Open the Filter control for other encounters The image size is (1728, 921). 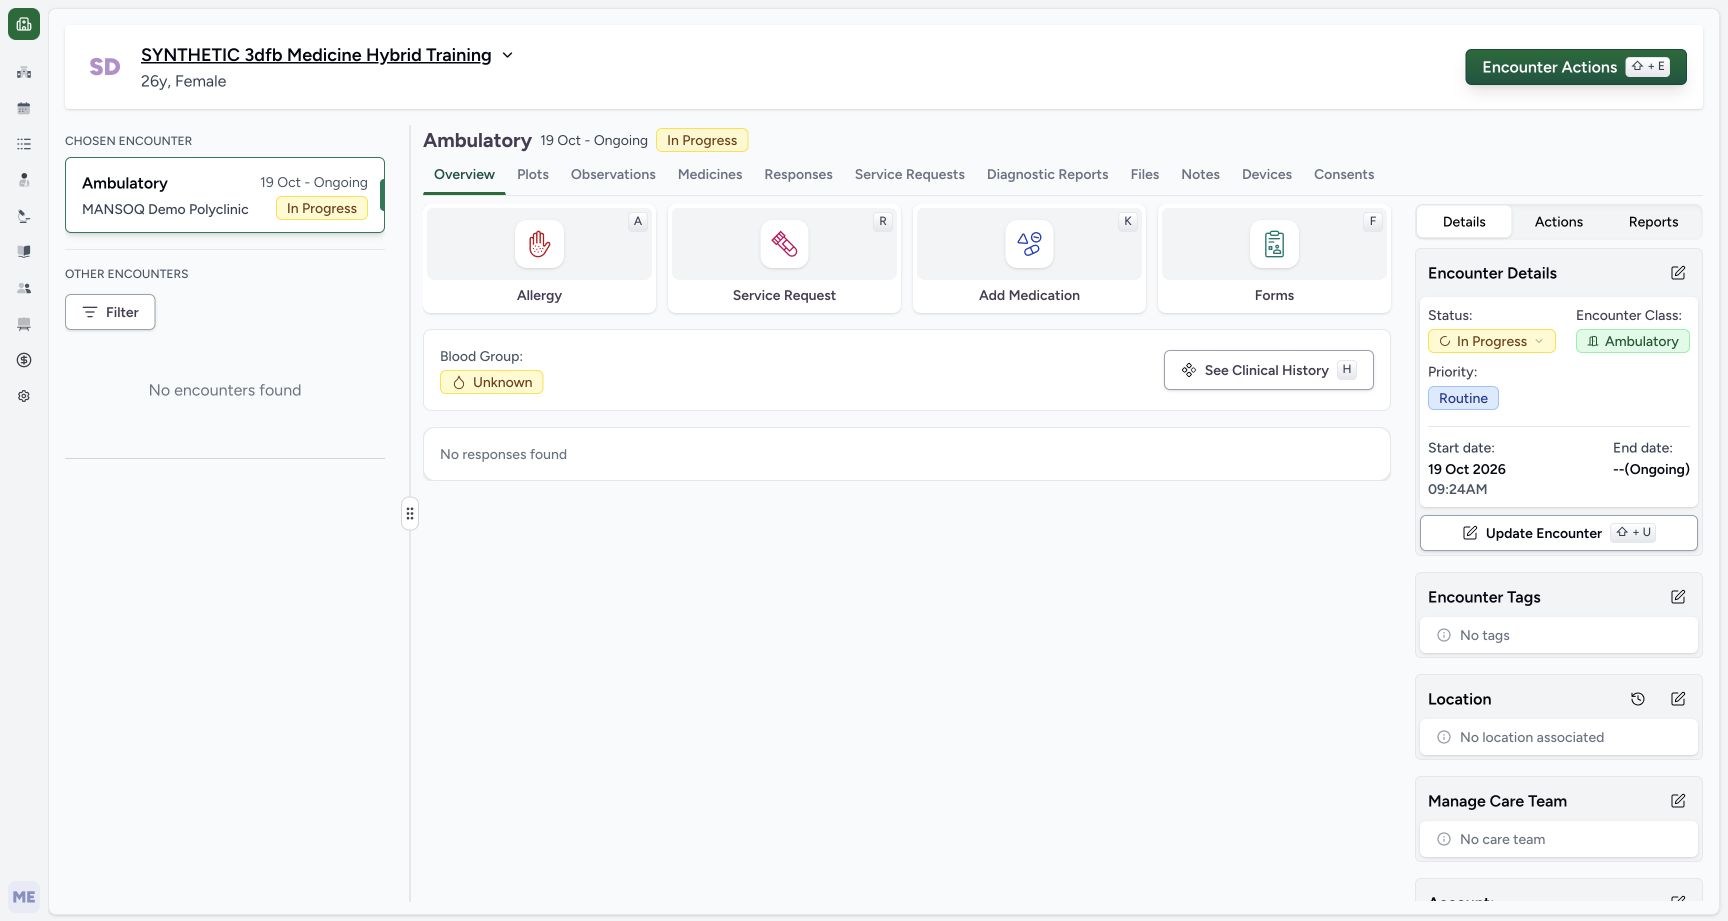pyautogui.click(x=110, y=312)
